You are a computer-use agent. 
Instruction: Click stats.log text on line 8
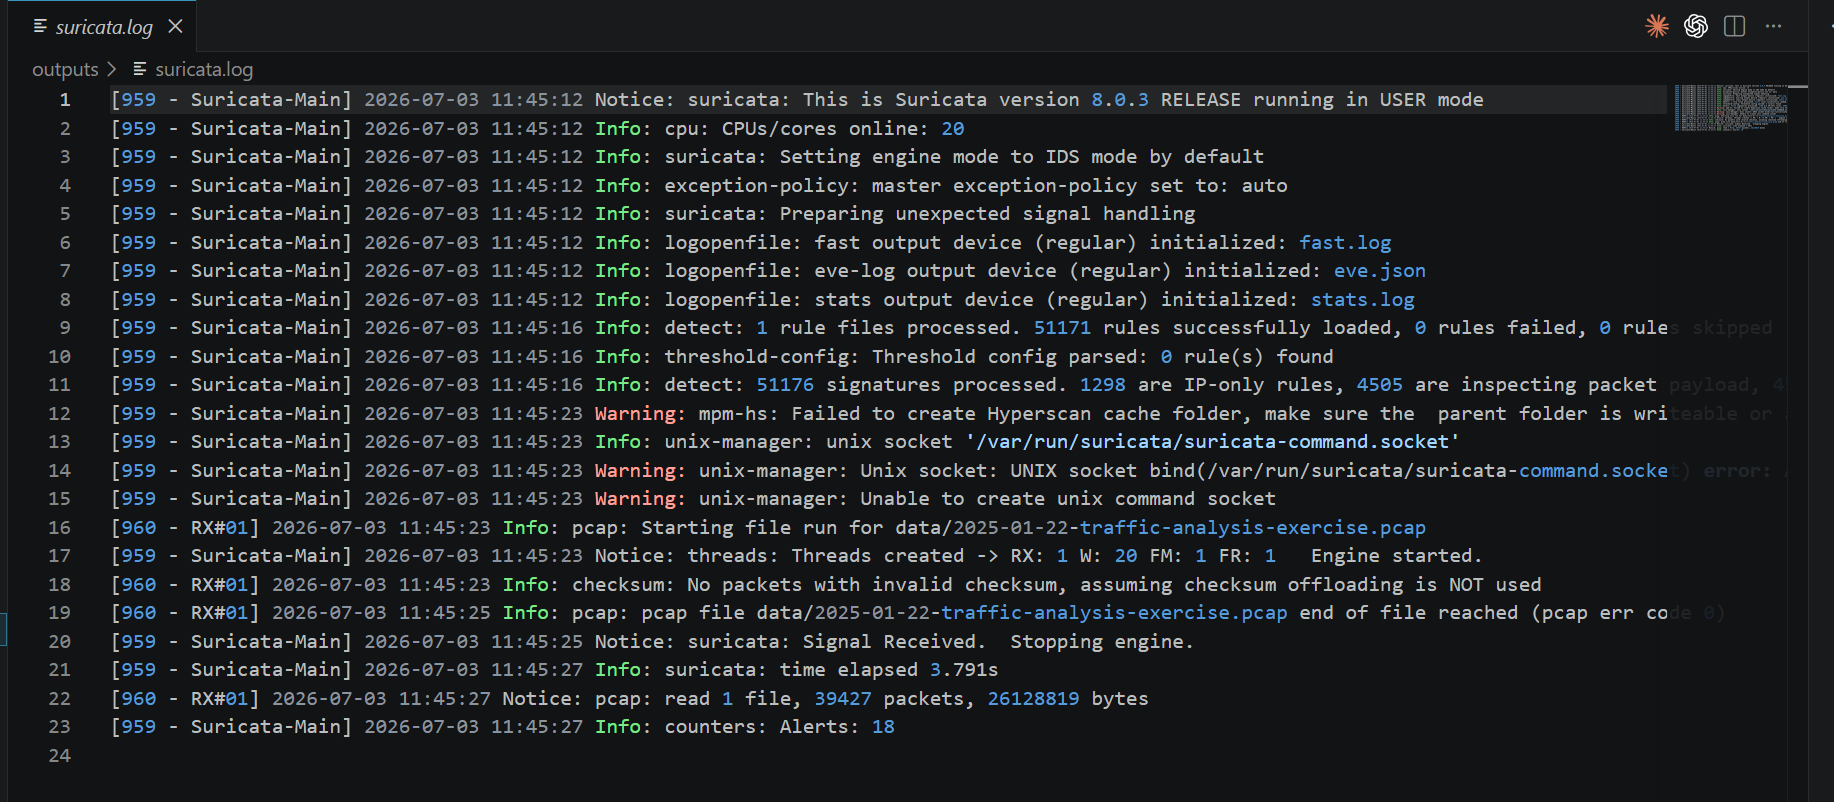[1363, 299]
